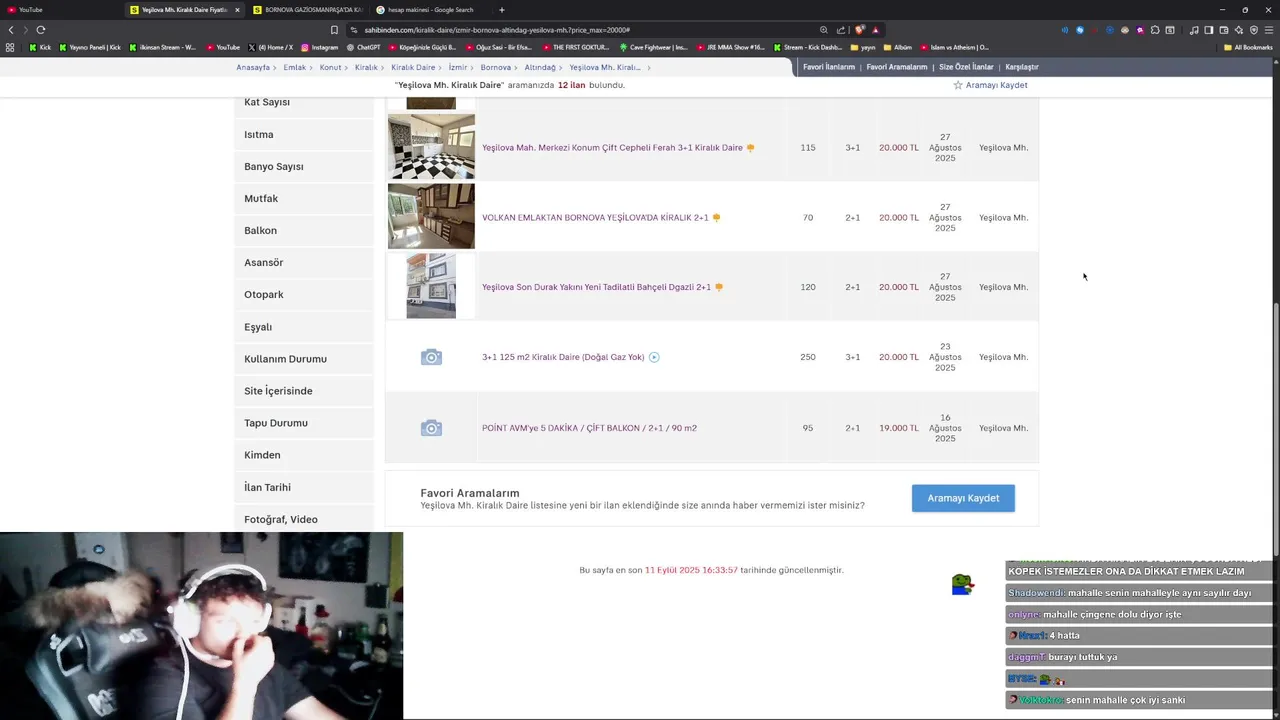Go to the Altındağ breadcrumb link

coord(540,67)
